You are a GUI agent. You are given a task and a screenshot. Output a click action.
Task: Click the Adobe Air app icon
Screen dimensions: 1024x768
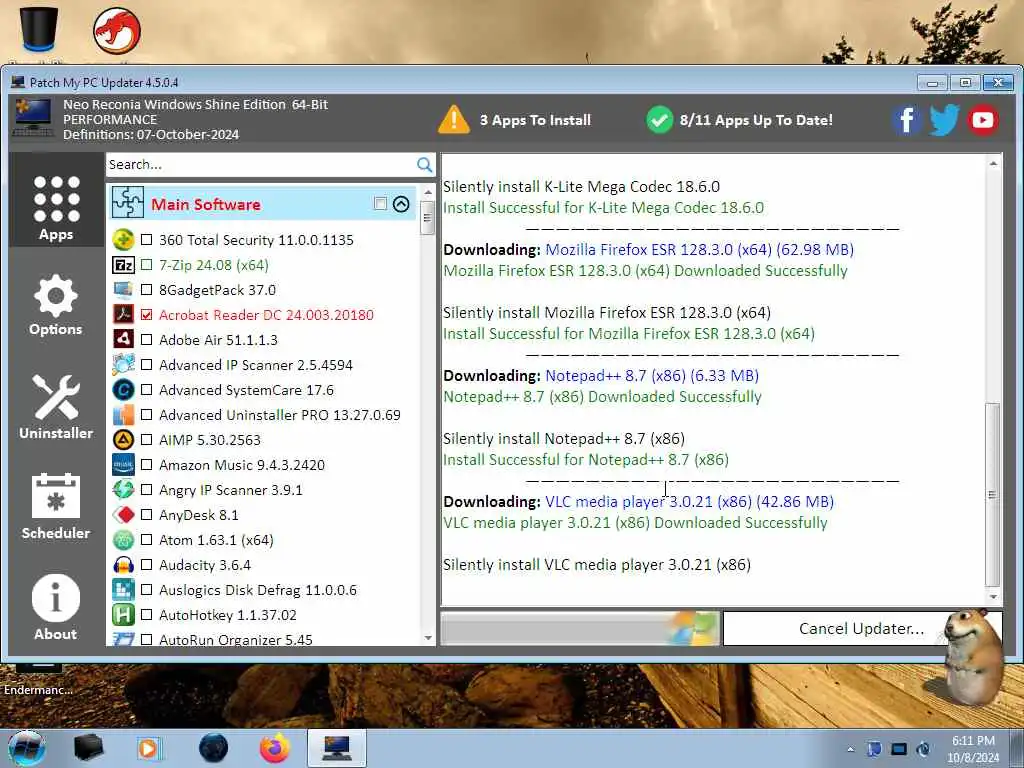point(123,340)
